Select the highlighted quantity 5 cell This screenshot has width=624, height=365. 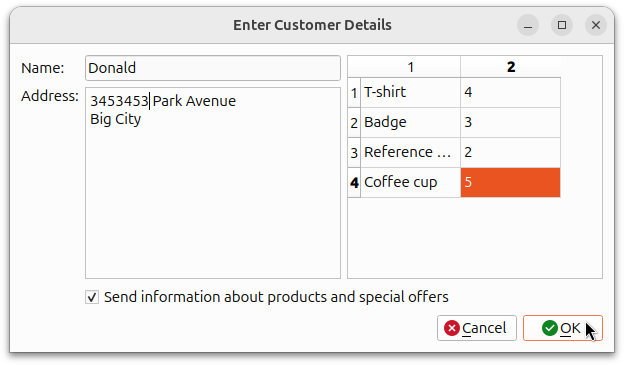(511, 182)
